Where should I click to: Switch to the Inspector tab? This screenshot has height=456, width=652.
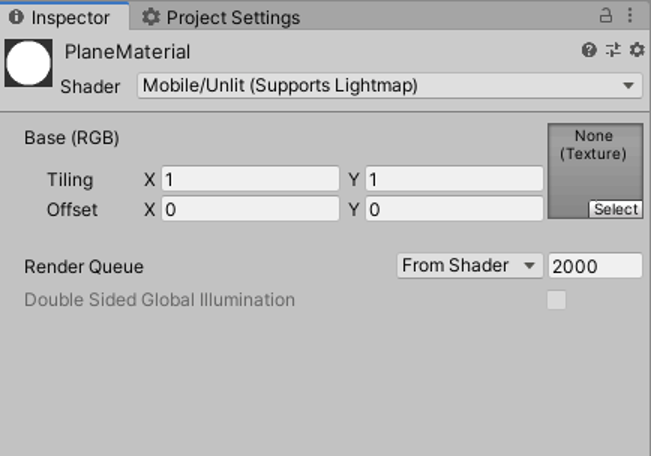[63, 18]
